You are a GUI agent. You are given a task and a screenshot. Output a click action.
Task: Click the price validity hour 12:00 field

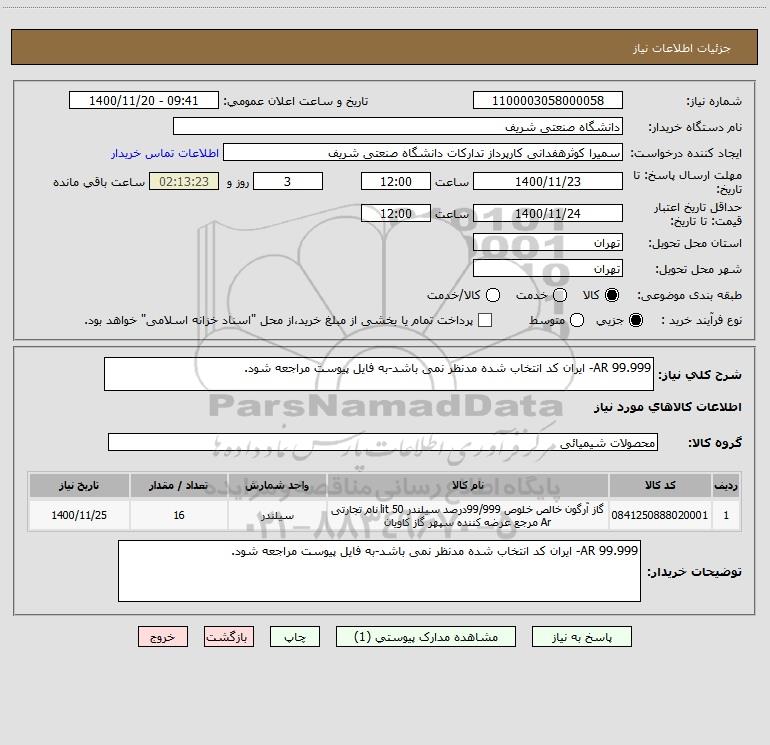(396, 213)
